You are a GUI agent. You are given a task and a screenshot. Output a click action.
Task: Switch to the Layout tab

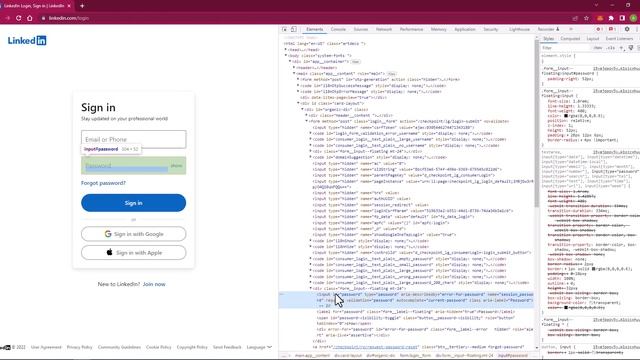[x=593, y=39]
